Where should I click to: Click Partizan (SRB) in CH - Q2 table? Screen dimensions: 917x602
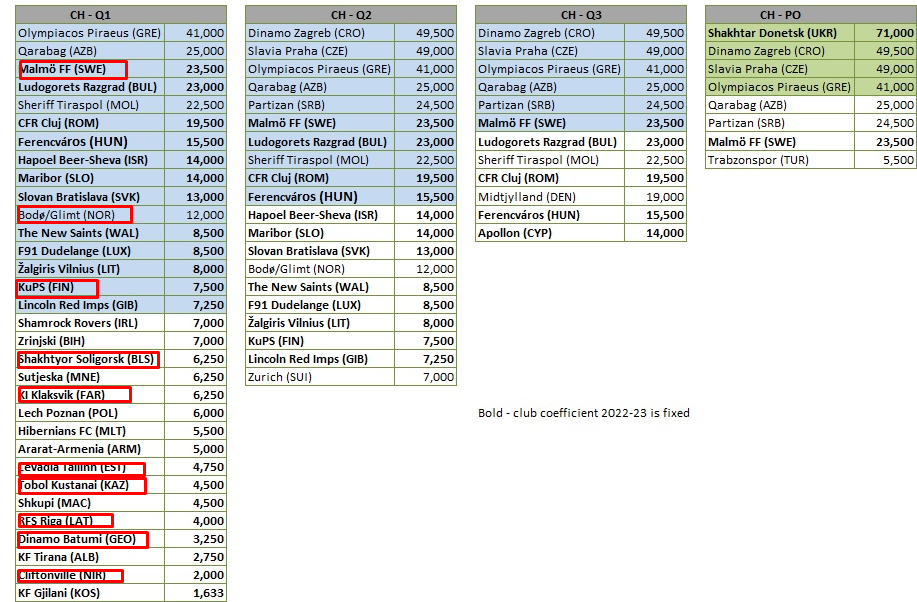(x=320, y=105)
